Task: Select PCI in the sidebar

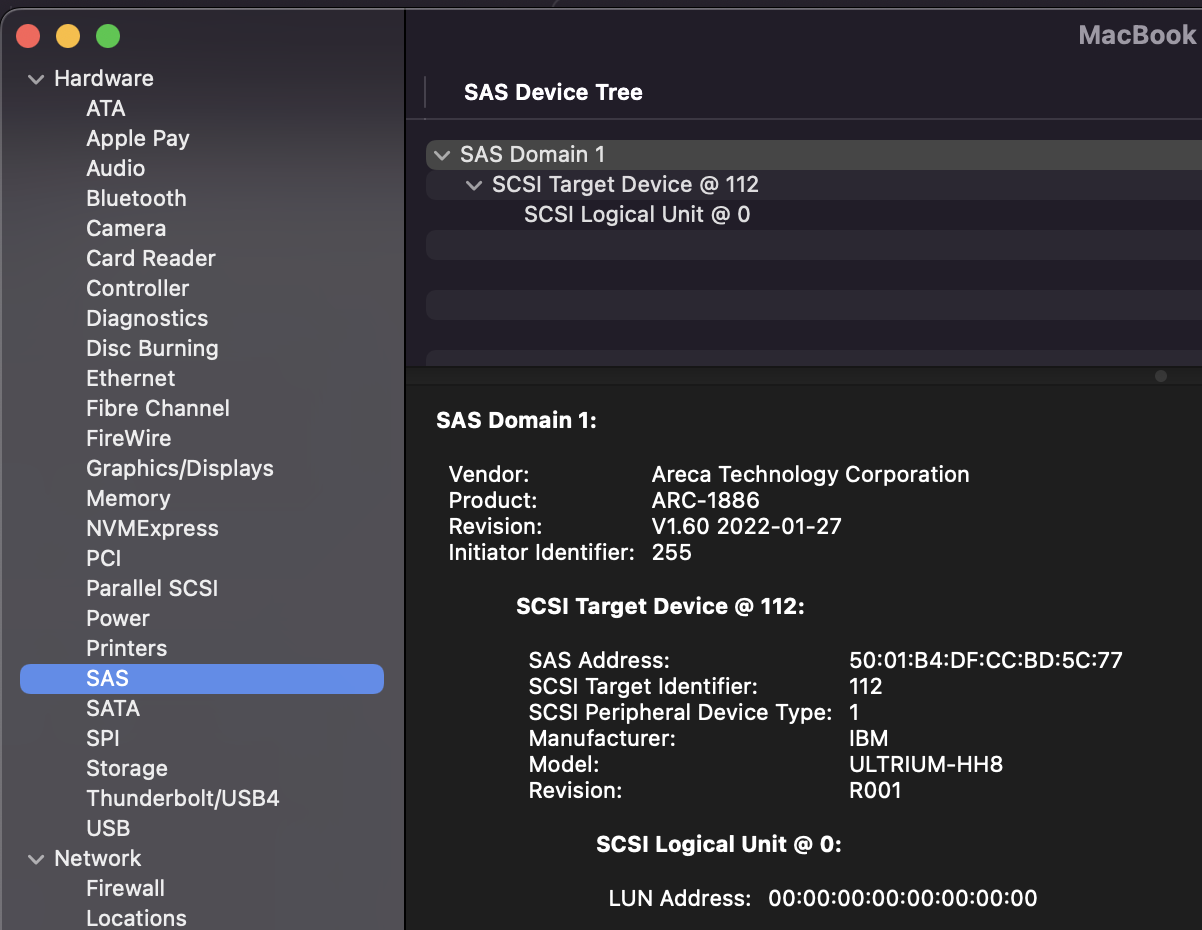Action: pos(103,558)
